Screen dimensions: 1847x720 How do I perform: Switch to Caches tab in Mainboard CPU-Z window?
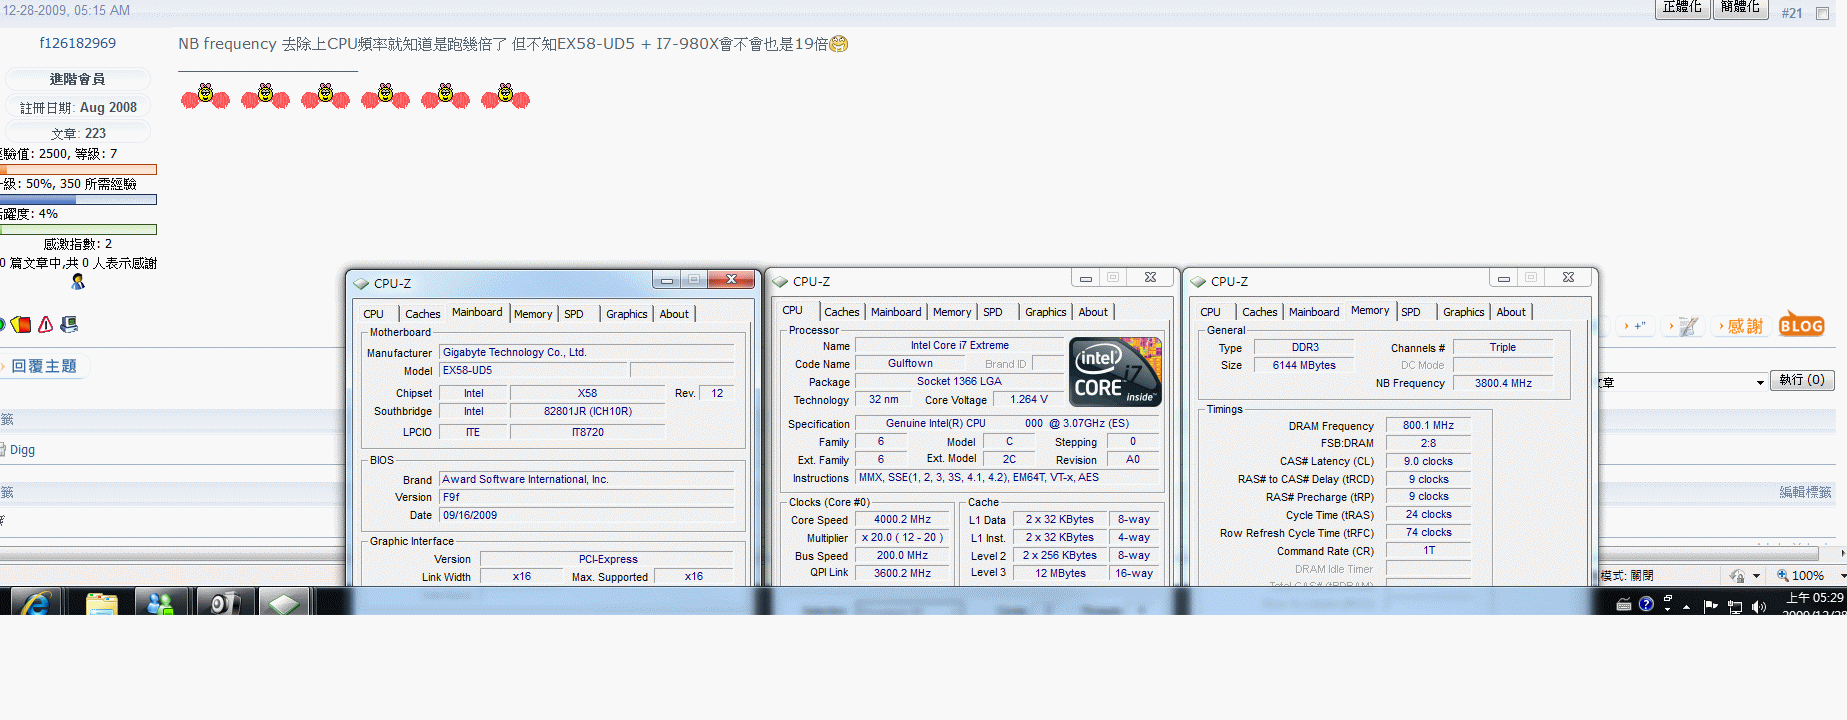point(422,314)
